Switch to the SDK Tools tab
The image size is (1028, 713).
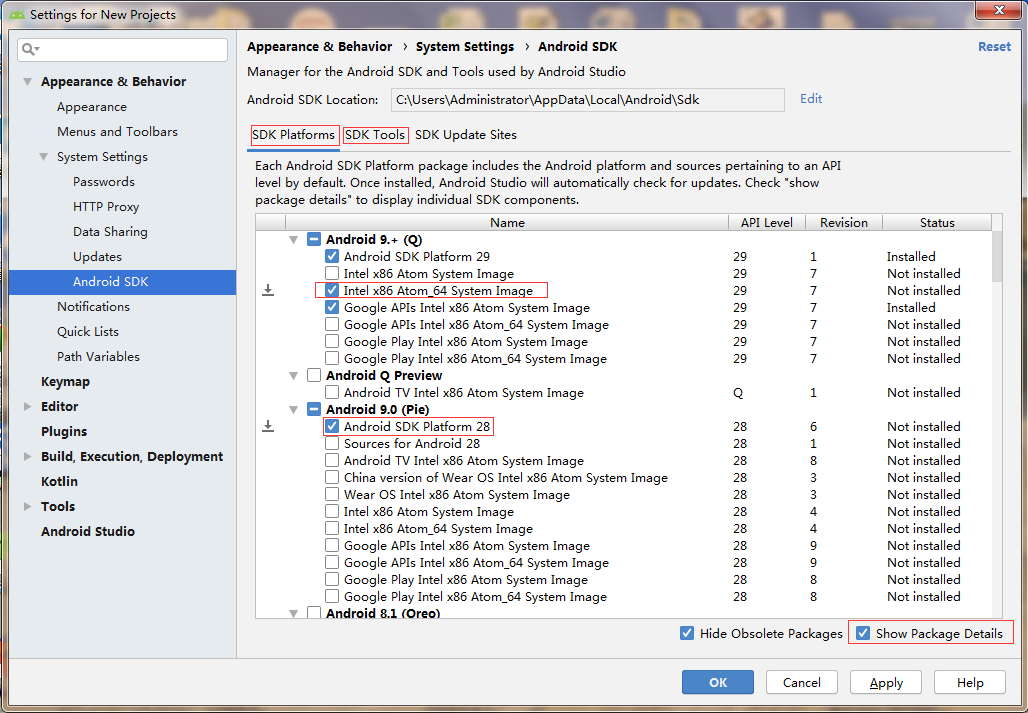click(375, 135)
